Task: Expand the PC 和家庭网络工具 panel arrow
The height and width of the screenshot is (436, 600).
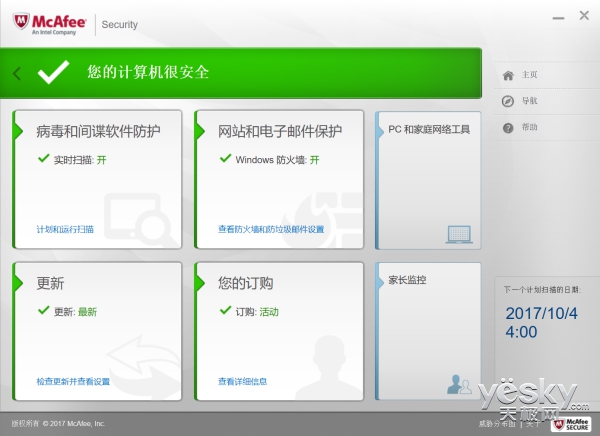Action: click(380, 131)
